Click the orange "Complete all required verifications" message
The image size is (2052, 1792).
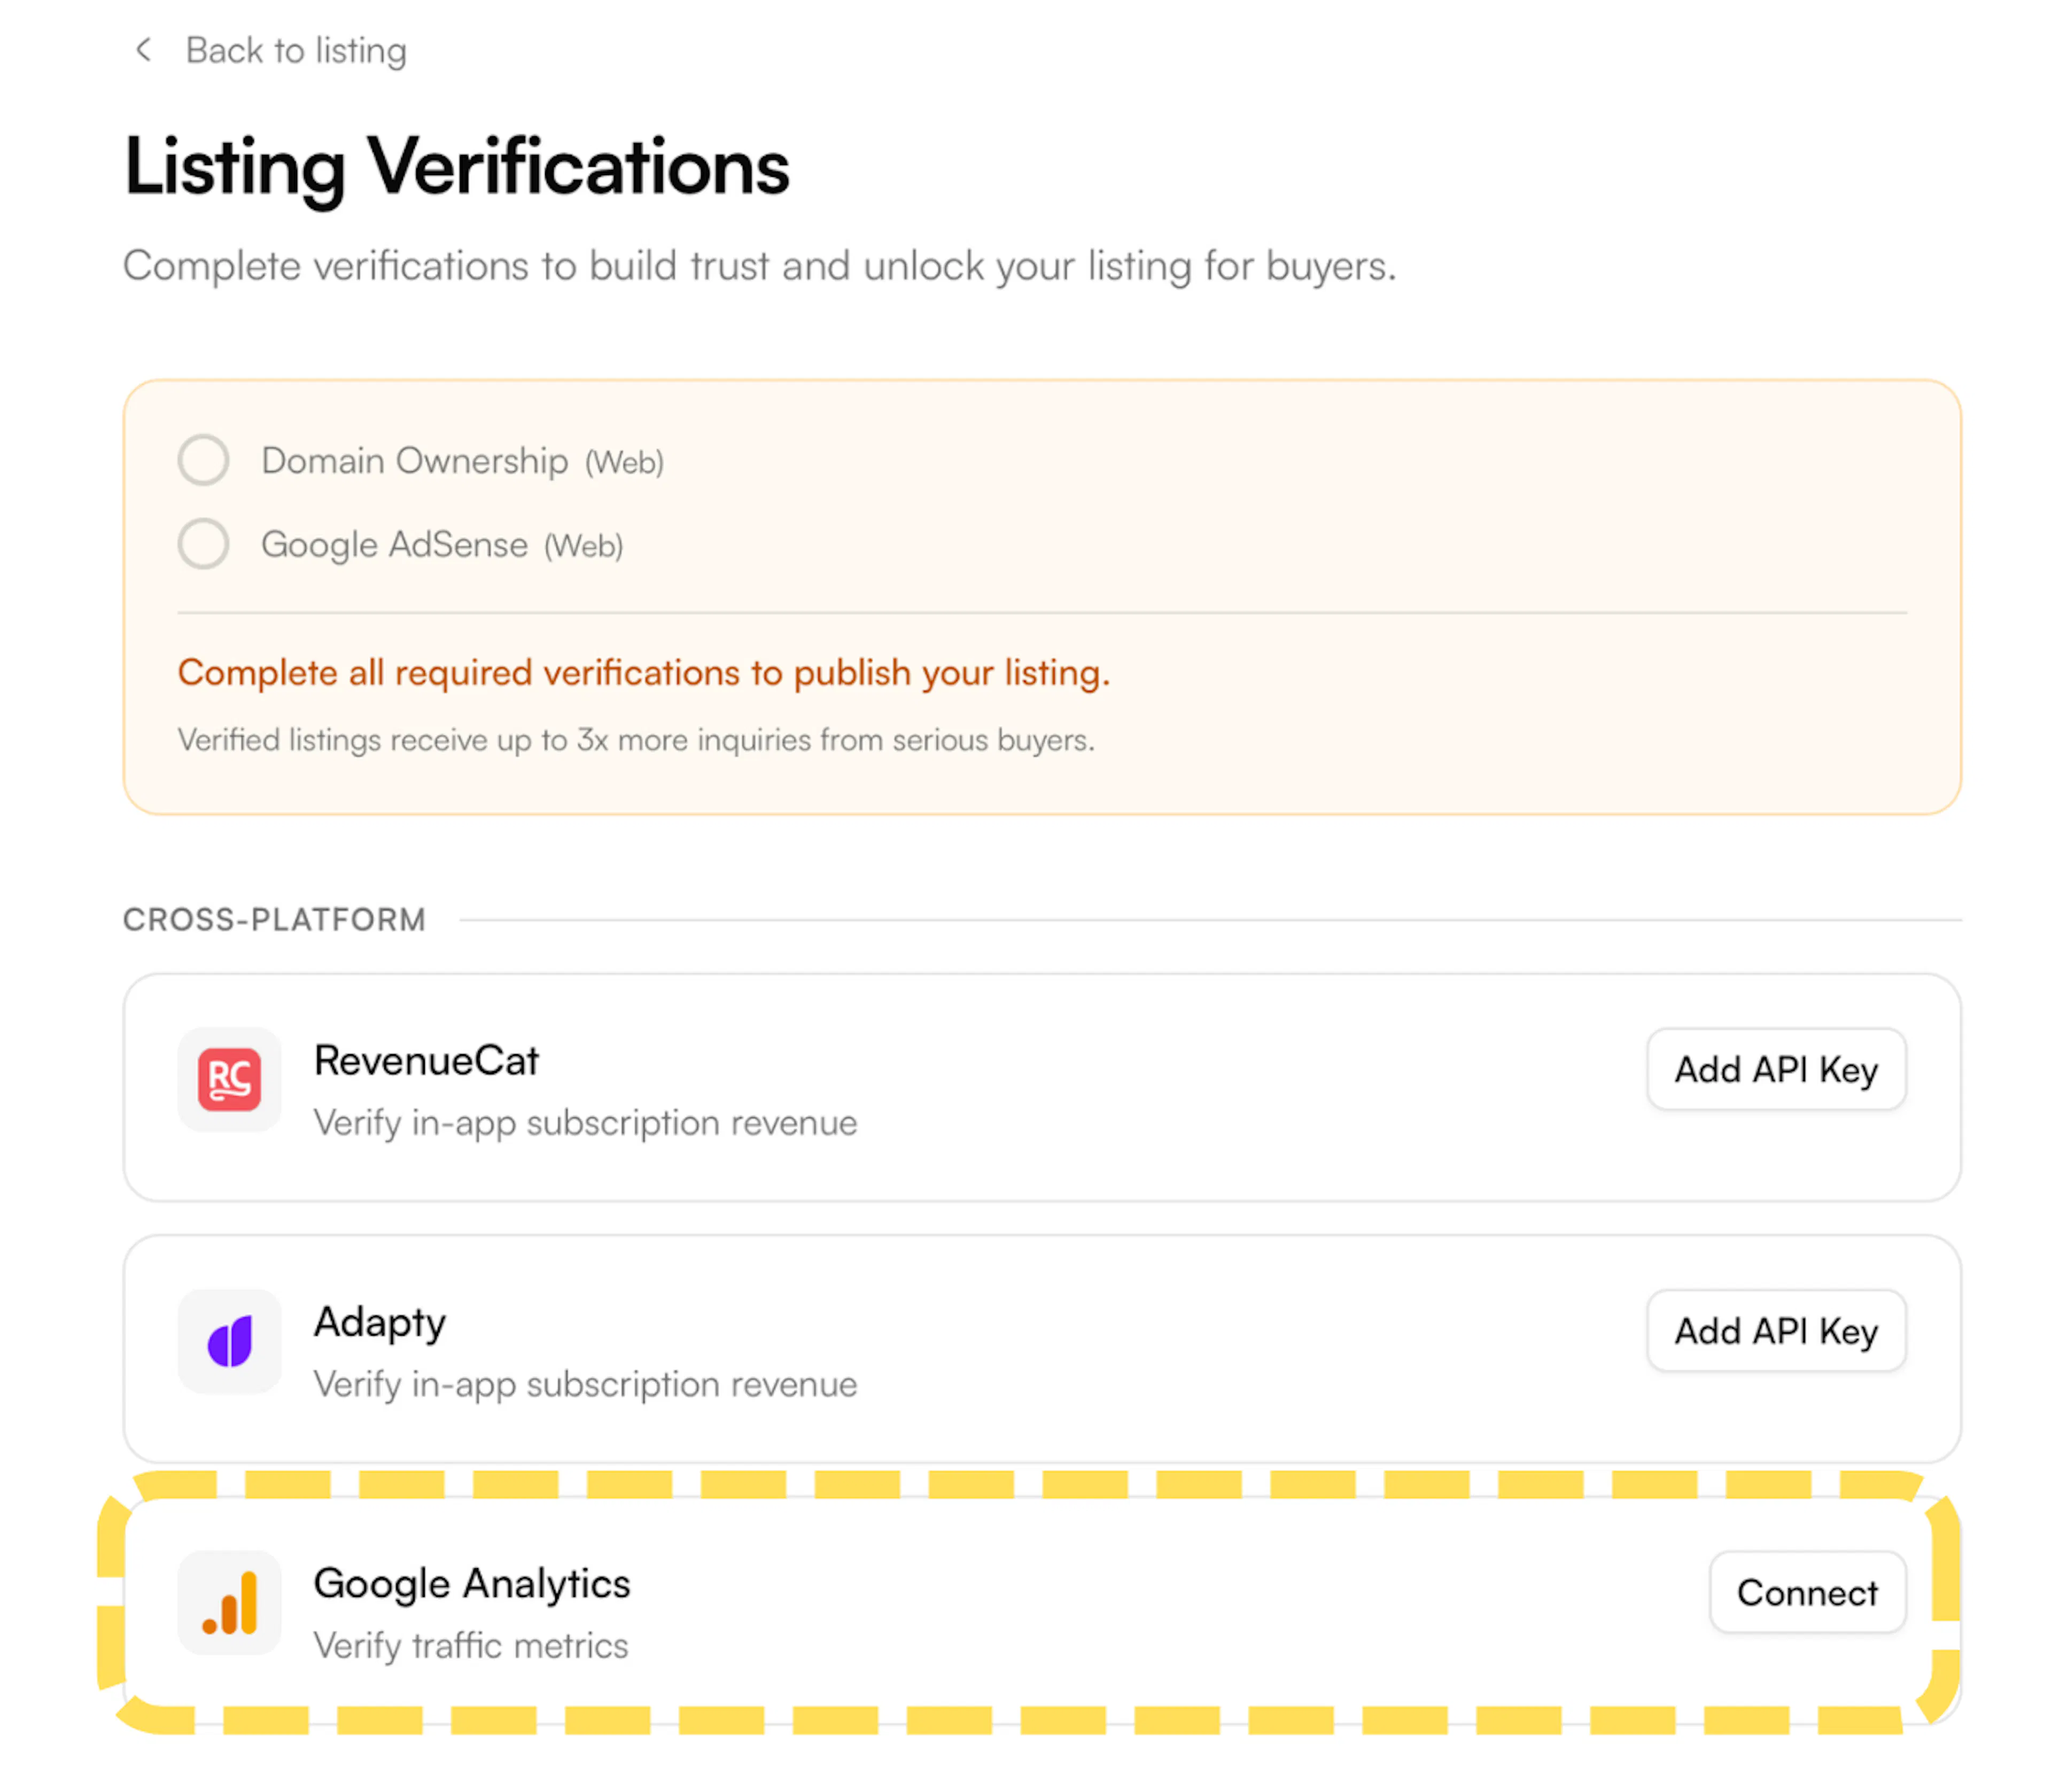[643, 673]
